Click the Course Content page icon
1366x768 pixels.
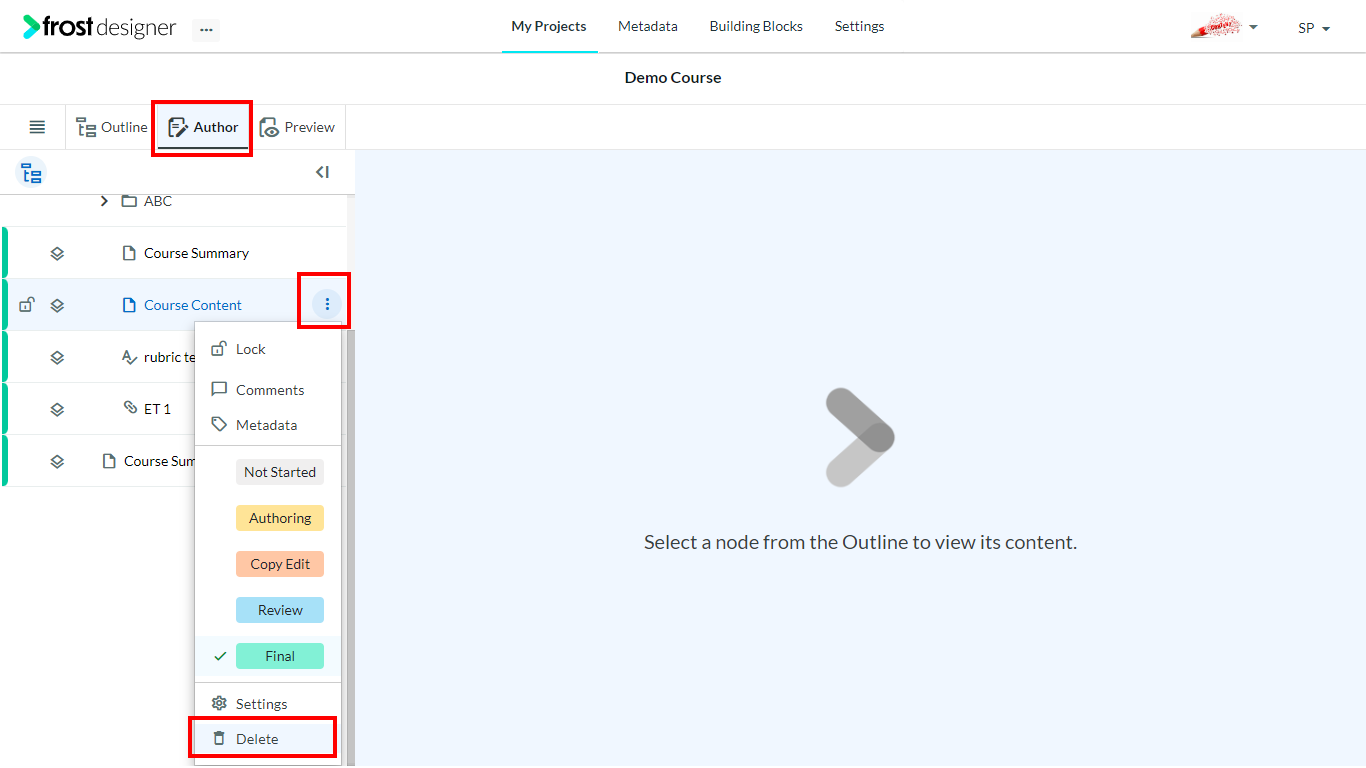[x=129, y=305]
